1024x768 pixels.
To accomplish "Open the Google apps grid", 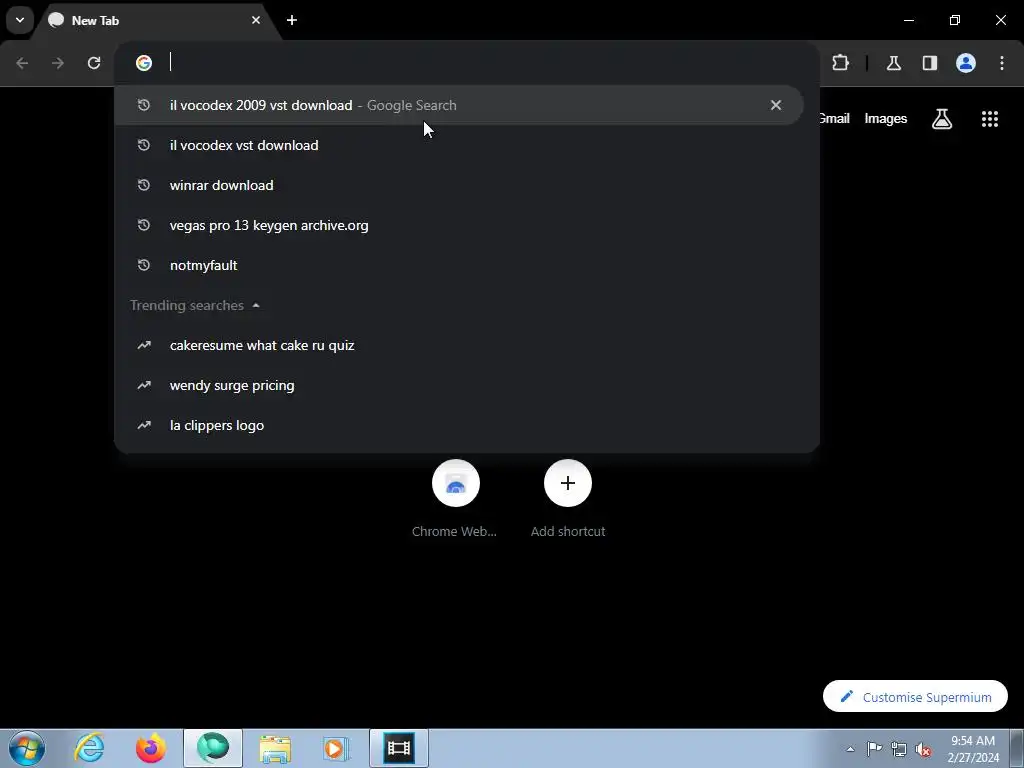I will (990, 118).
